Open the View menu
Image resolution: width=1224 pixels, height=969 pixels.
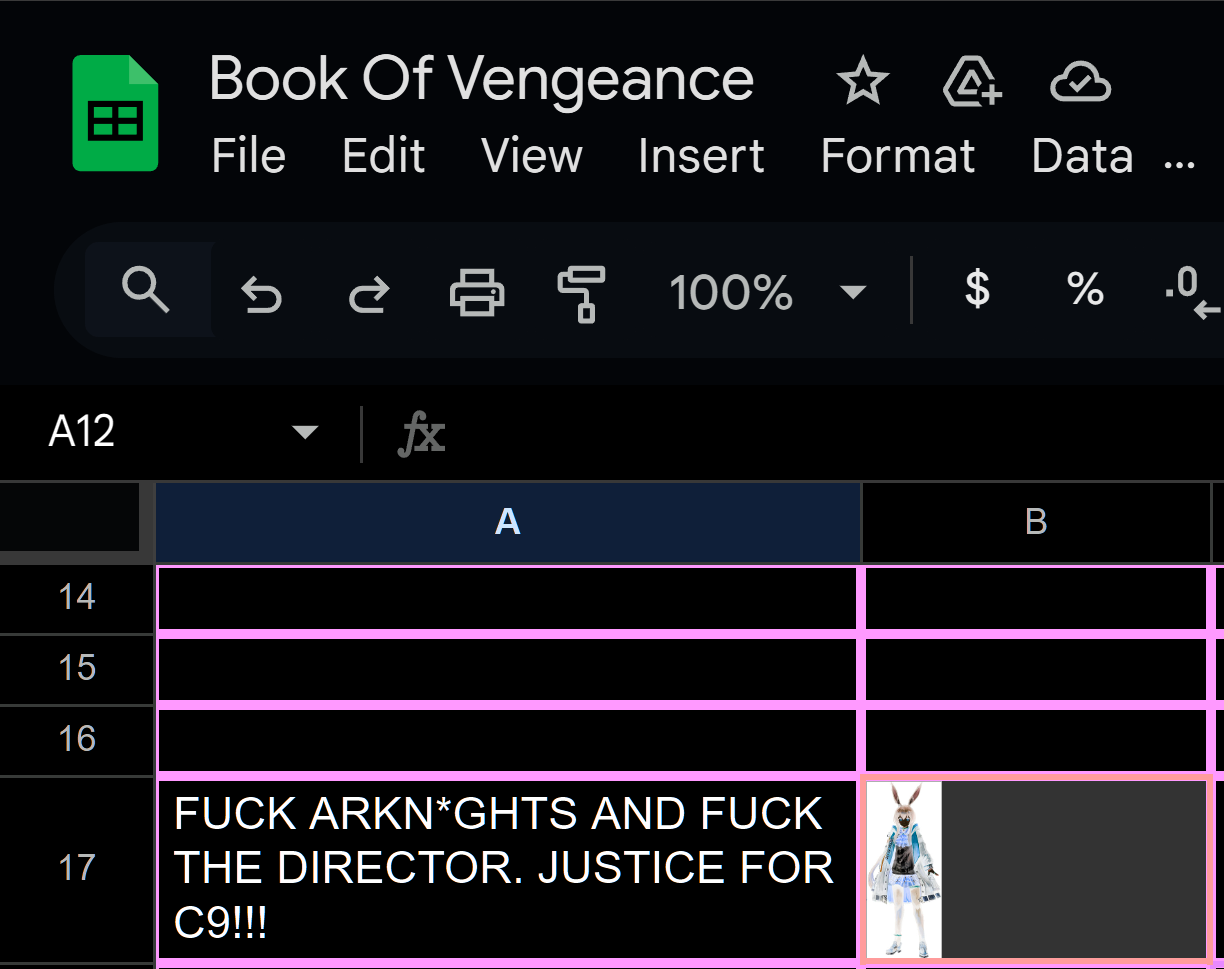[532, 156]
